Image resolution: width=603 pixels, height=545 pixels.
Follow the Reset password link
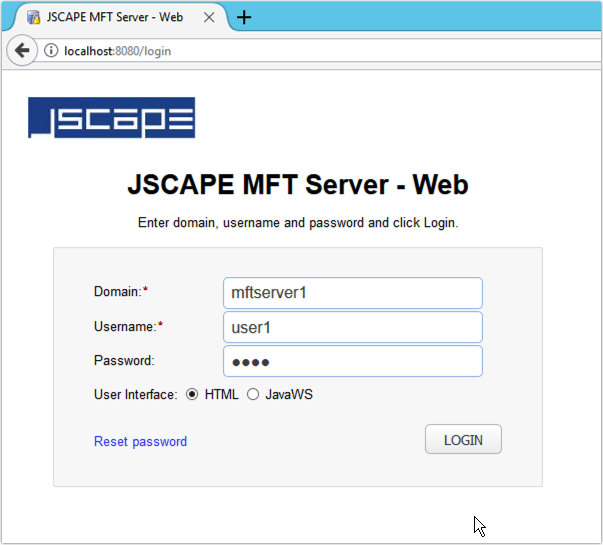[140, 441]
